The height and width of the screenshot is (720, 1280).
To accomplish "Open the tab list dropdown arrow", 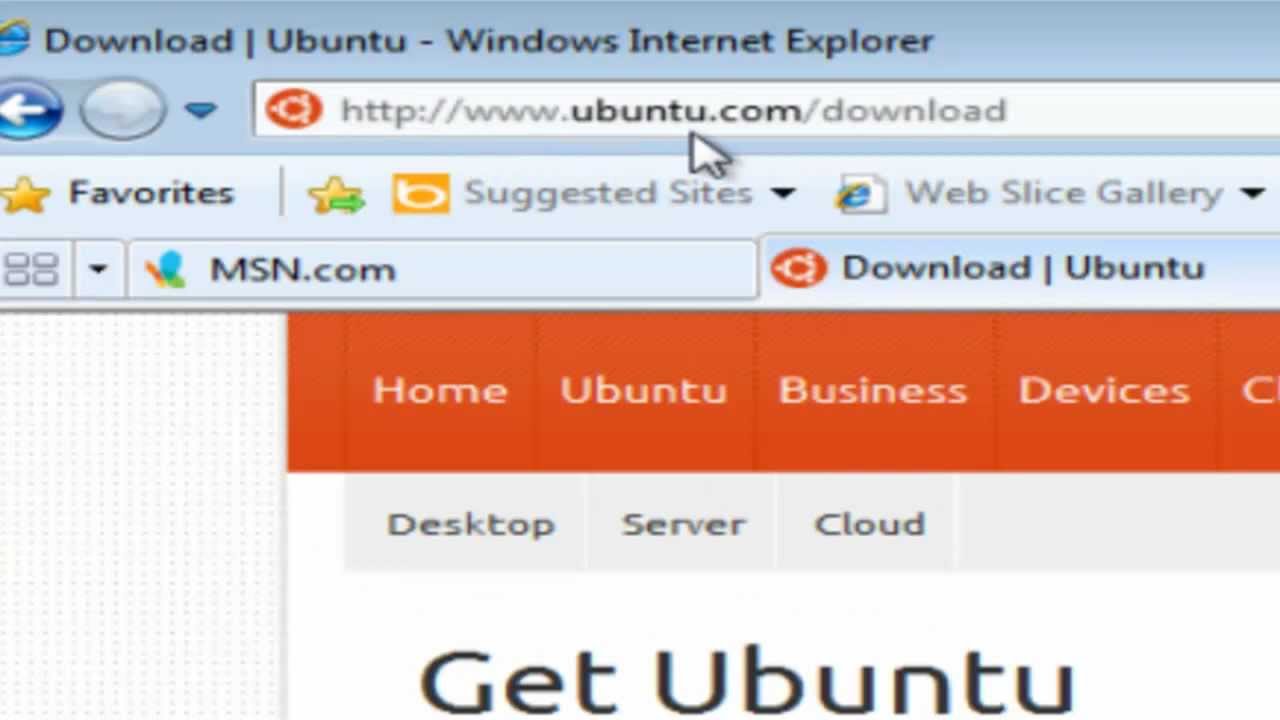I will 98,269.
